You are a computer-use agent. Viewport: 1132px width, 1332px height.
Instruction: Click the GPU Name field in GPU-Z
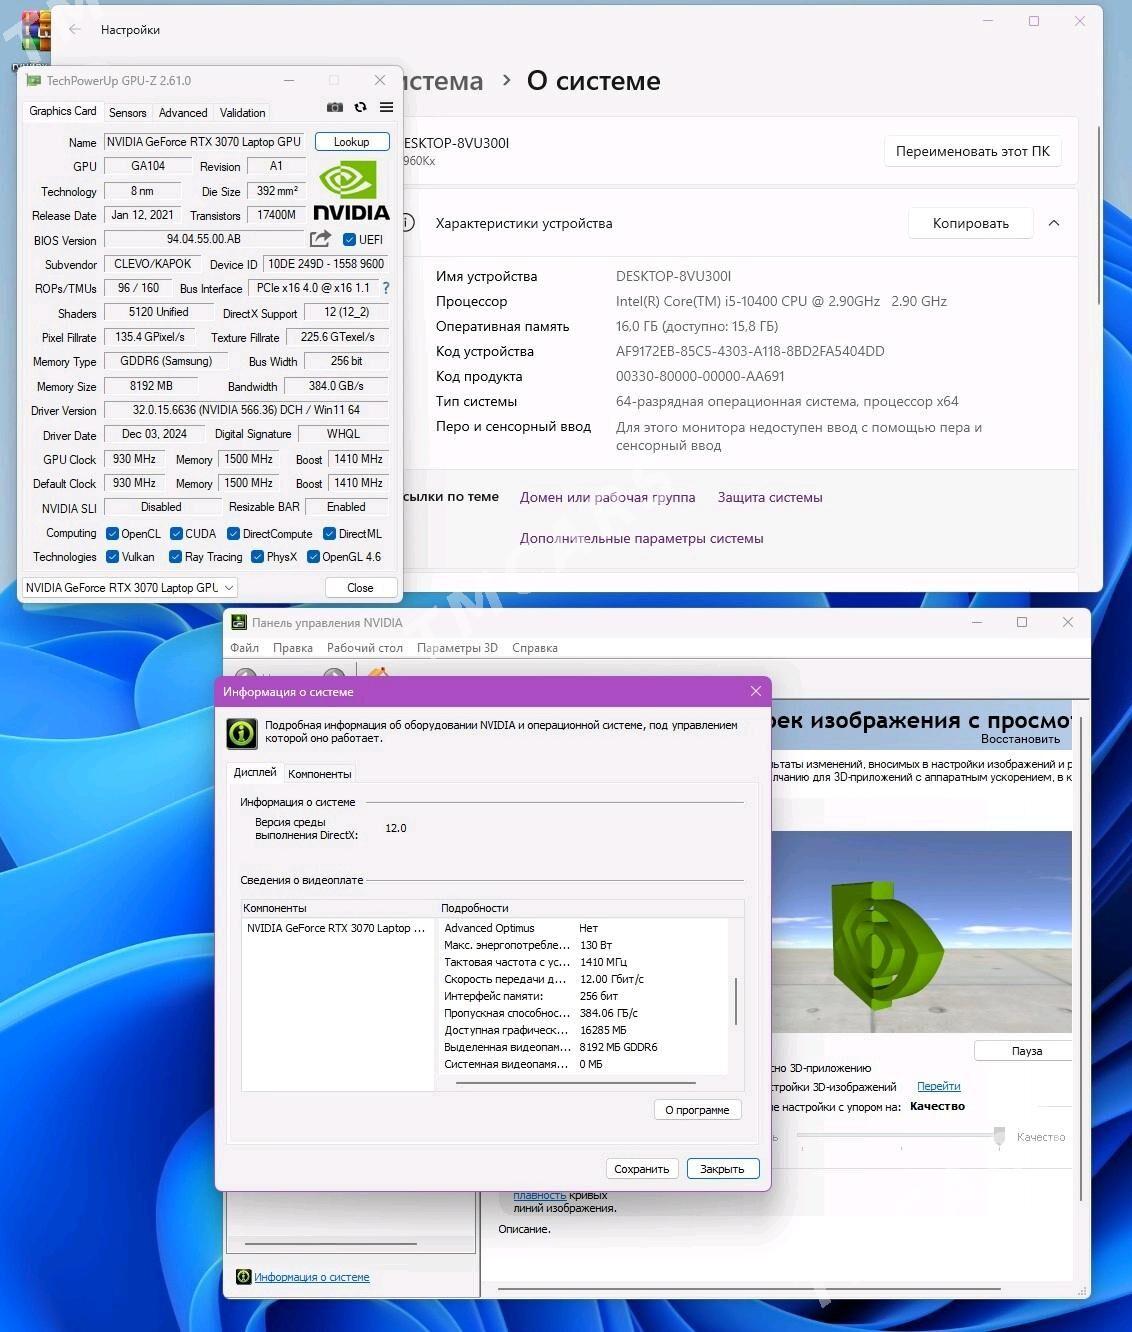tap(204, 142)
